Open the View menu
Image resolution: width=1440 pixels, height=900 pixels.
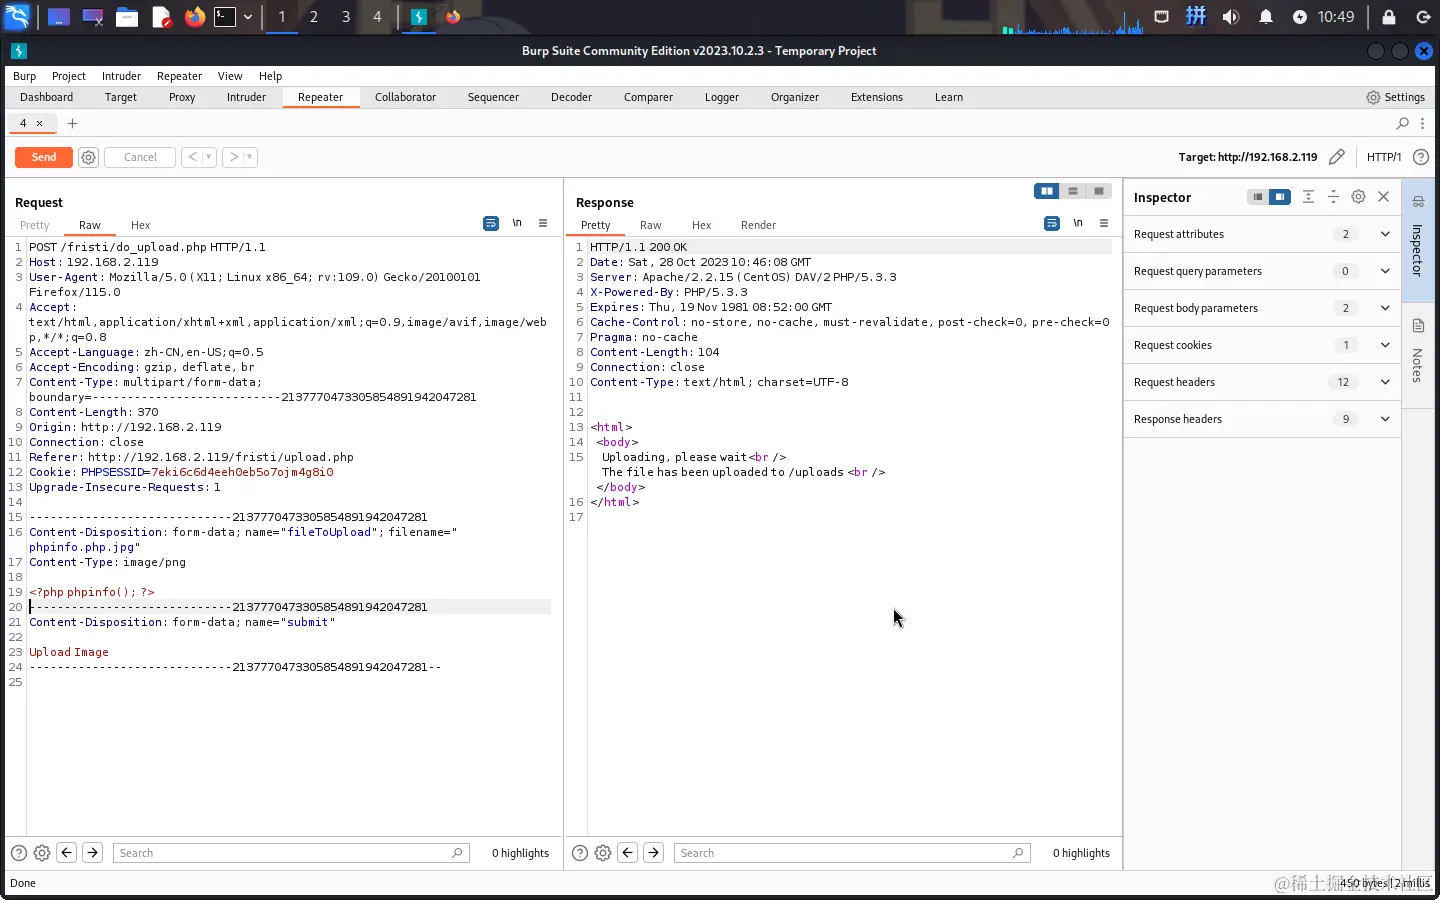coord(230,76)
